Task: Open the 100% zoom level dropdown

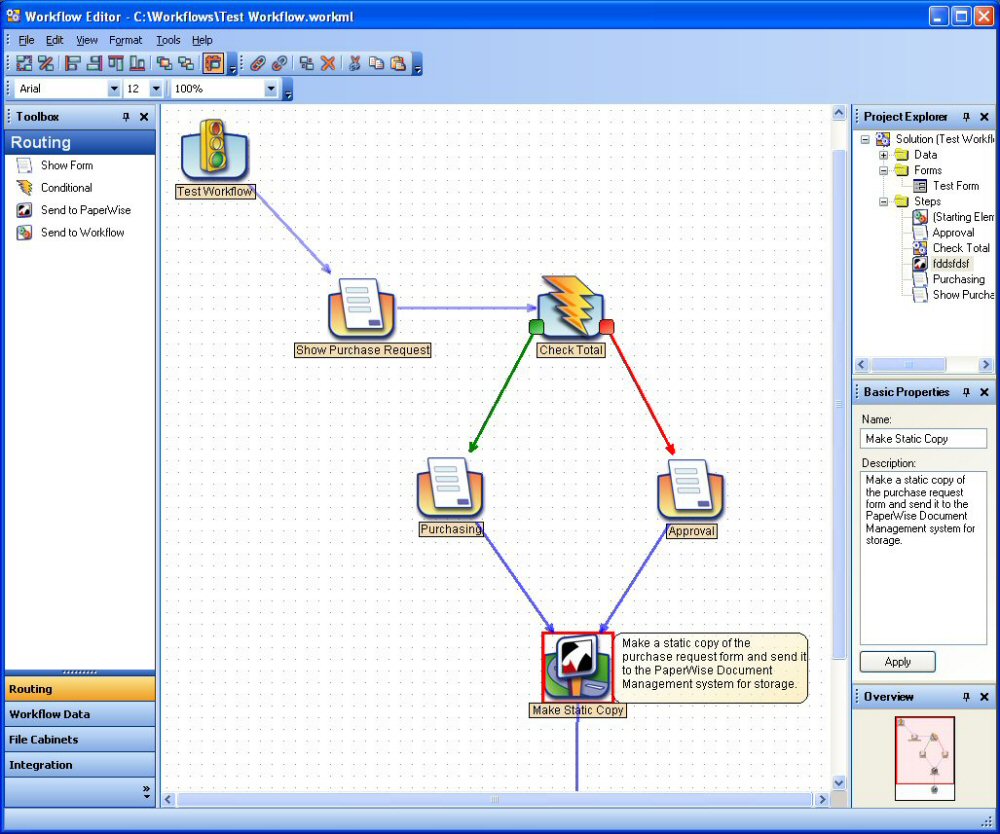Action: click(271, 89)
